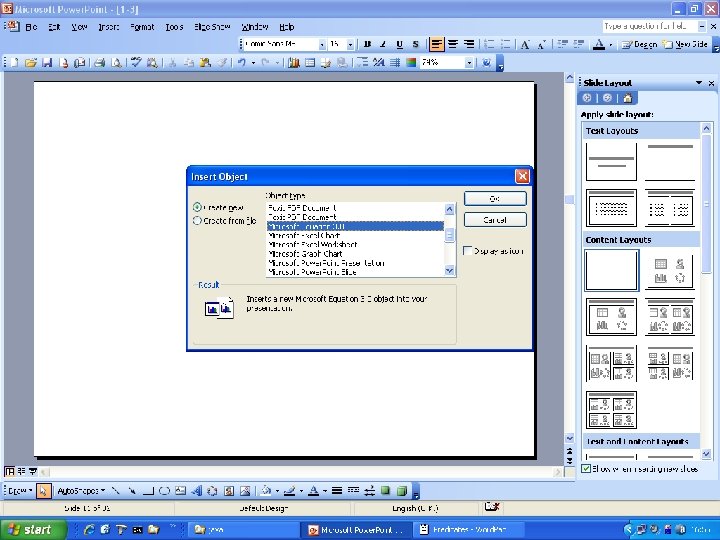This screenshot has height=540, width=720.
Task: Open 3-D Style options
Action: pyautogui.click(x=402, y=491)
